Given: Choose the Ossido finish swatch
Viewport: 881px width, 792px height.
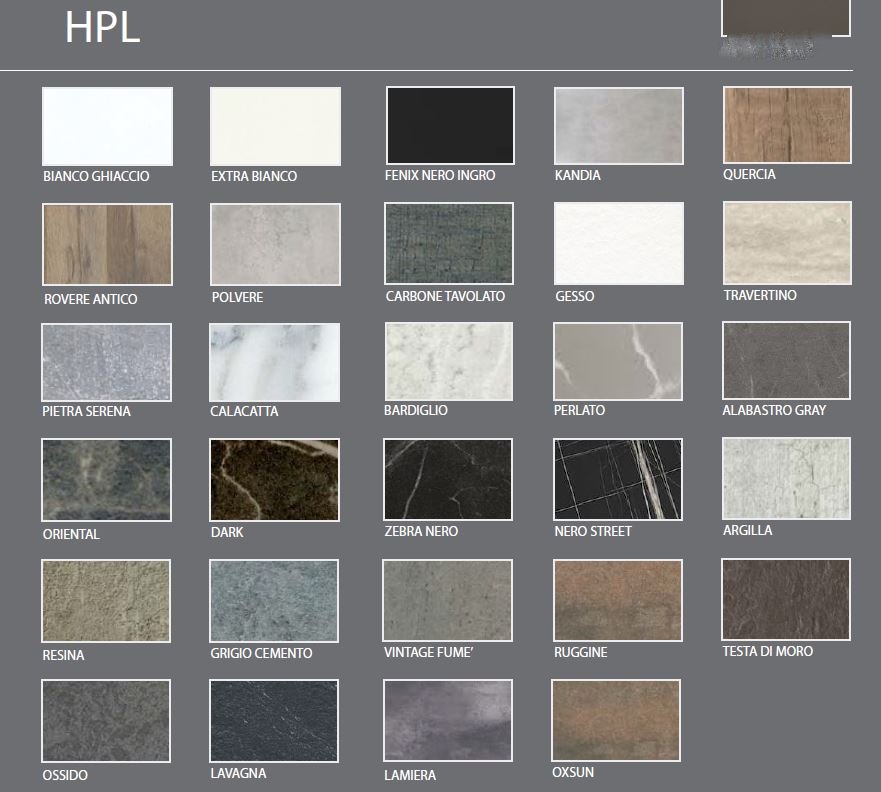Looking at the screenshot, I should tap(106, 721).
